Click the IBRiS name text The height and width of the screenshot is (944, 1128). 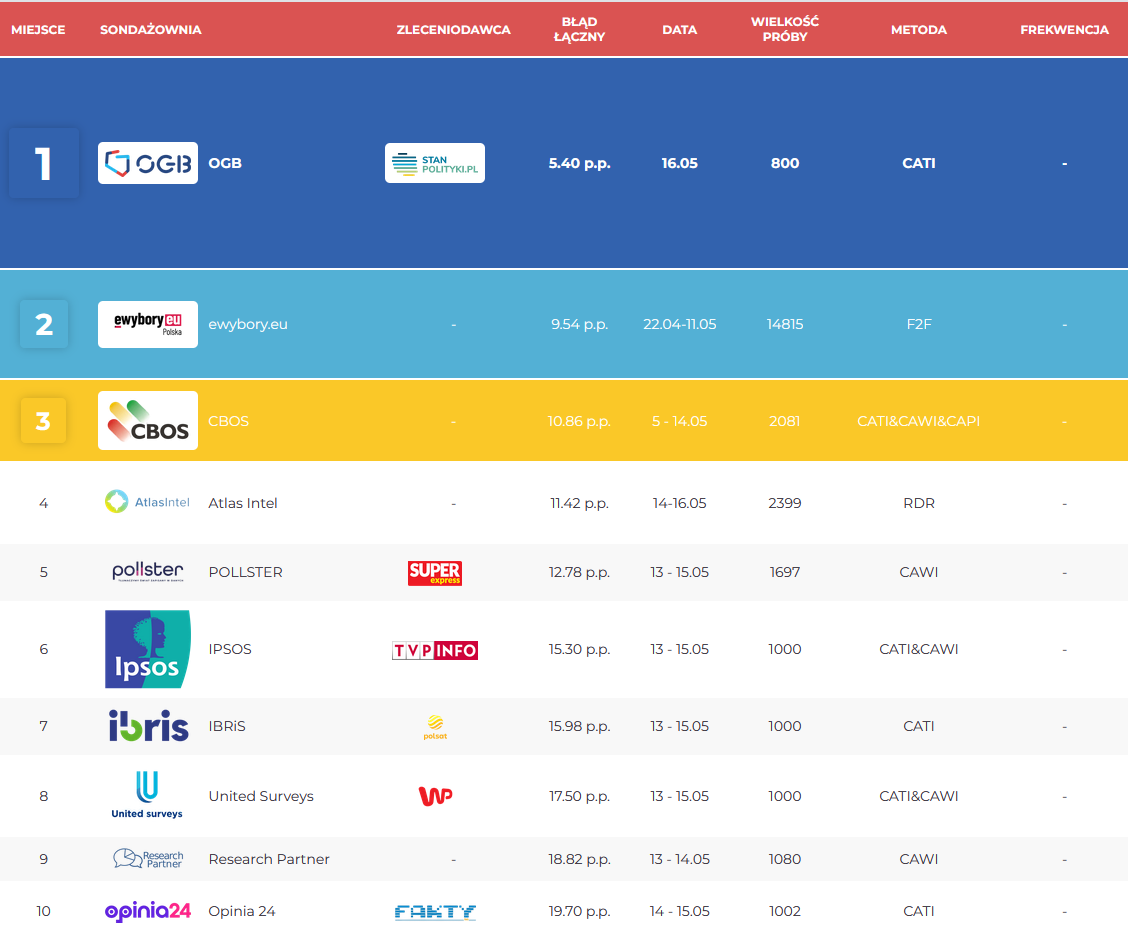(x=227, y=726)
